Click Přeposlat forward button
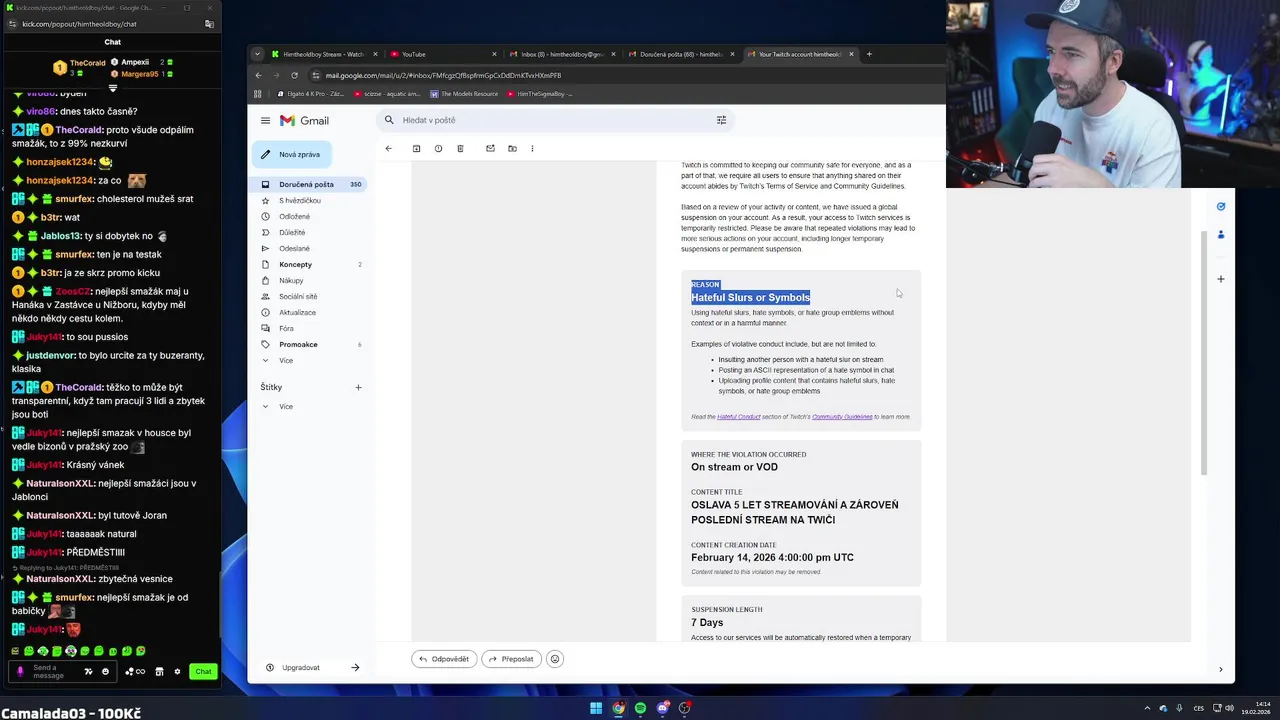Viewport: 1280px width, 720px height. (x=511, y=659)
